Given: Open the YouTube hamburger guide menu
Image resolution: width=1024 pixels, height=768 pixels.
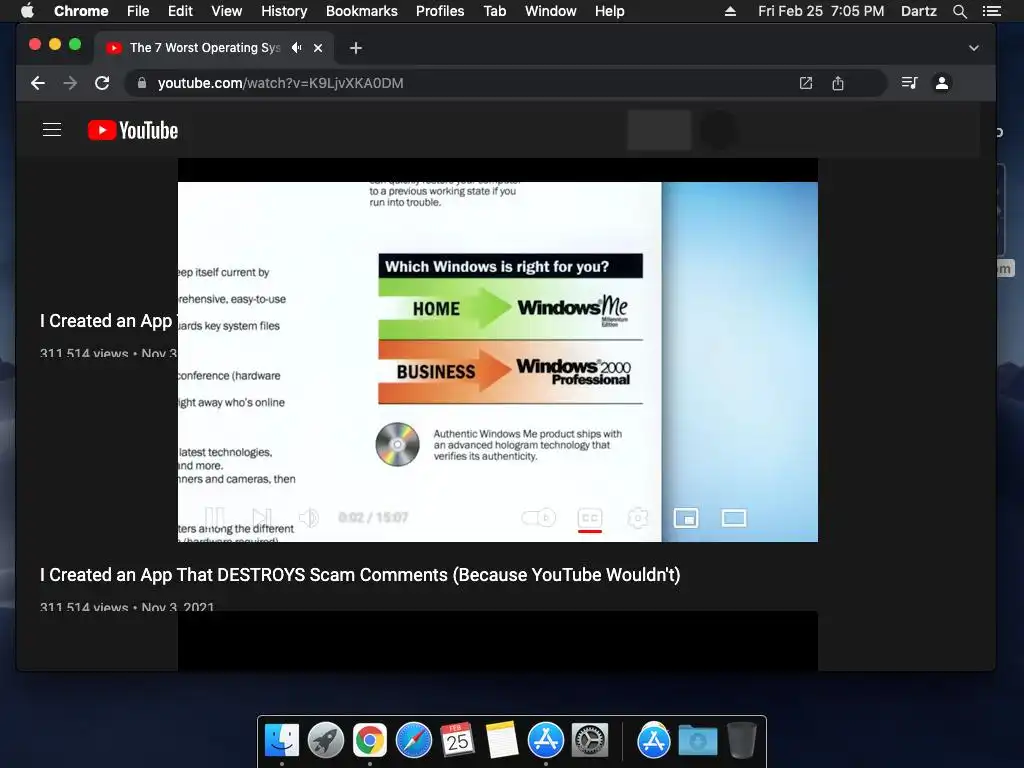Looking at the screenshot, I should point(52,130).
